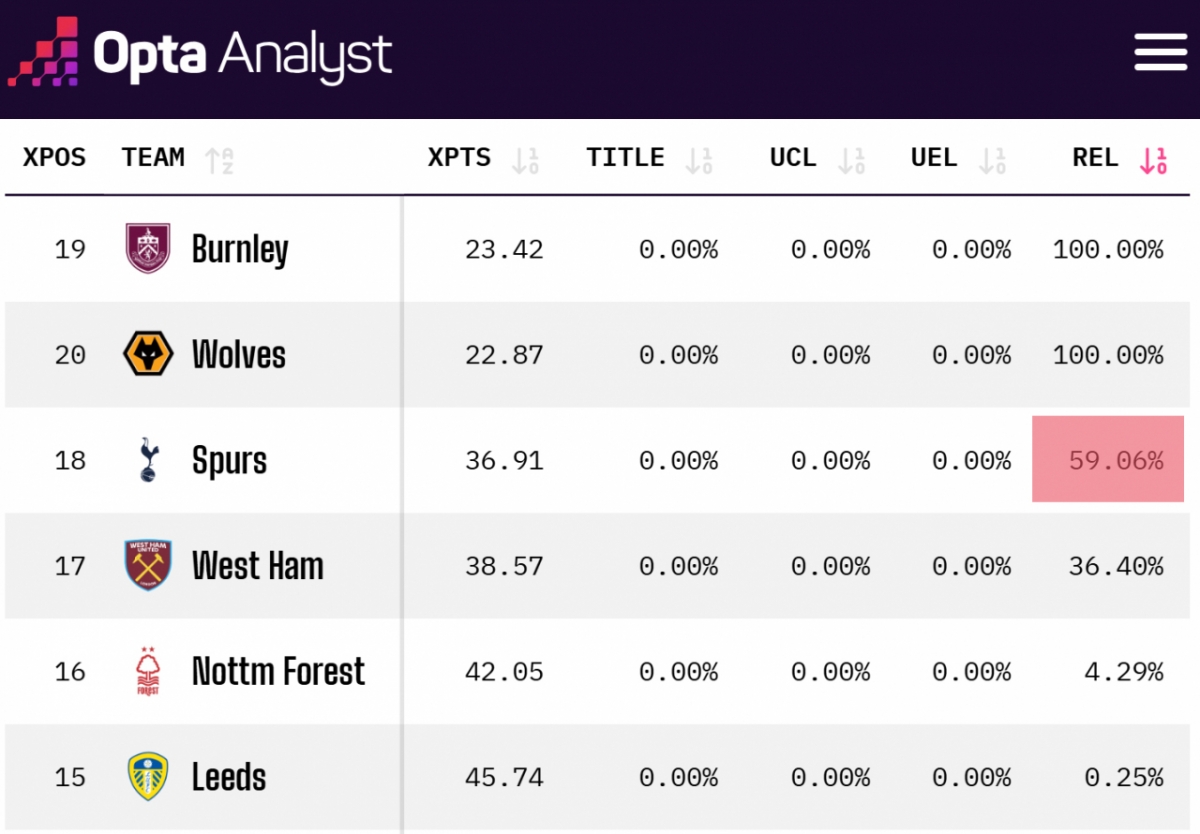Select the Leeds table row's XPTS value
The width and height of the screenshot is (1200, 834).
coord(504,777)
